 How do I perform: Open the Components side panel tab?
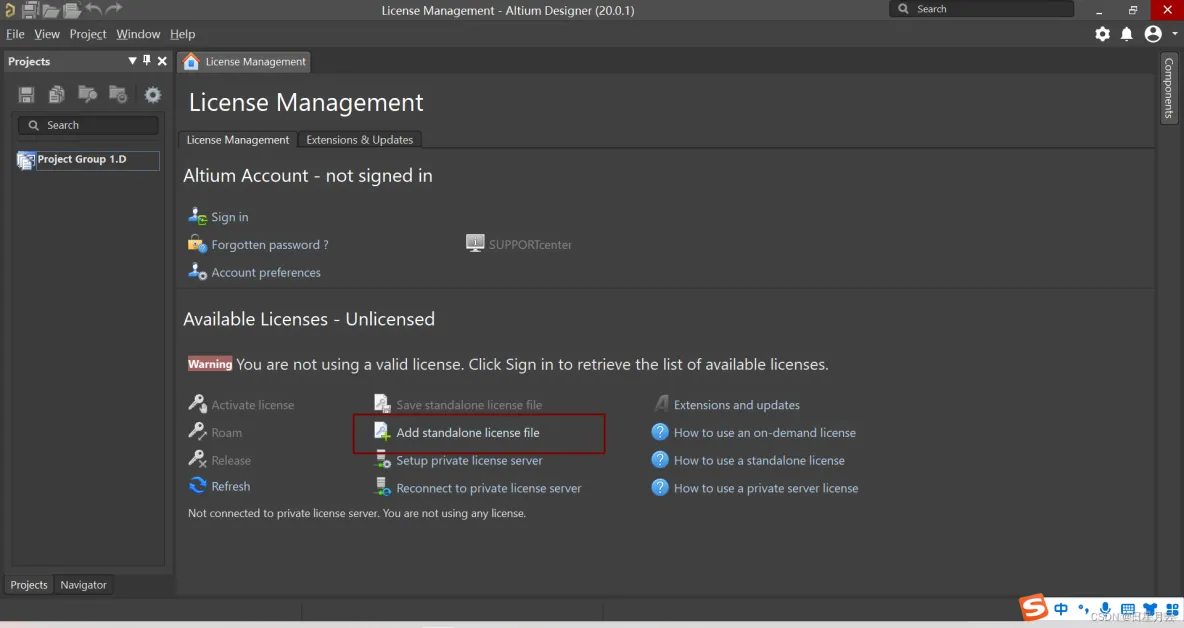[x=1169, y=88]
